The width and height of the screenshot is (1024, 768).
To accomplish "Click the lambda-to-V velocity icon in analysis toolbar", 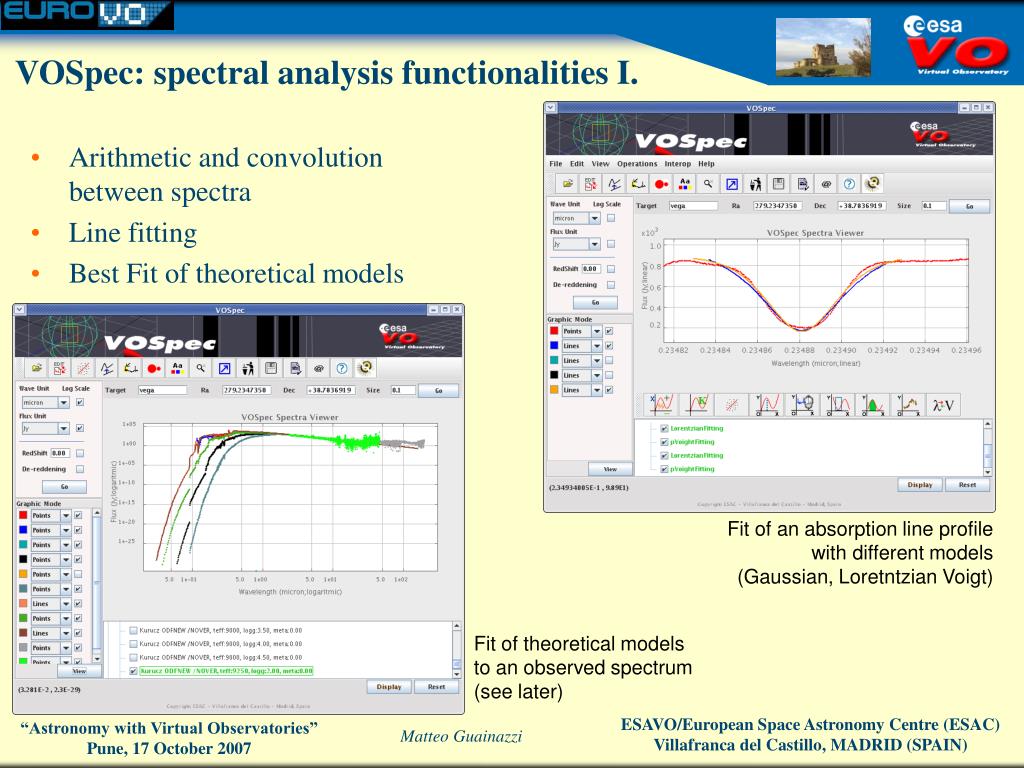I will click(943, 406).
